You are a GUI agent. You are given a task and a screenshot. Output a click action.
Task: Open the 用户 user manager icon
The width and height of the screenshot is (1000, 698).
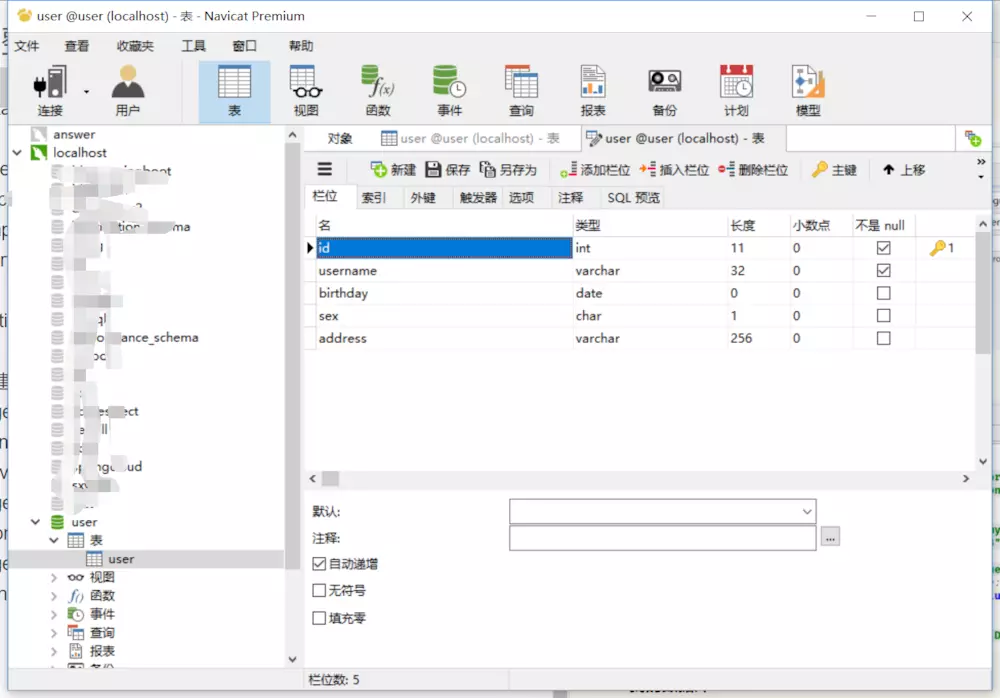point(128,91)
